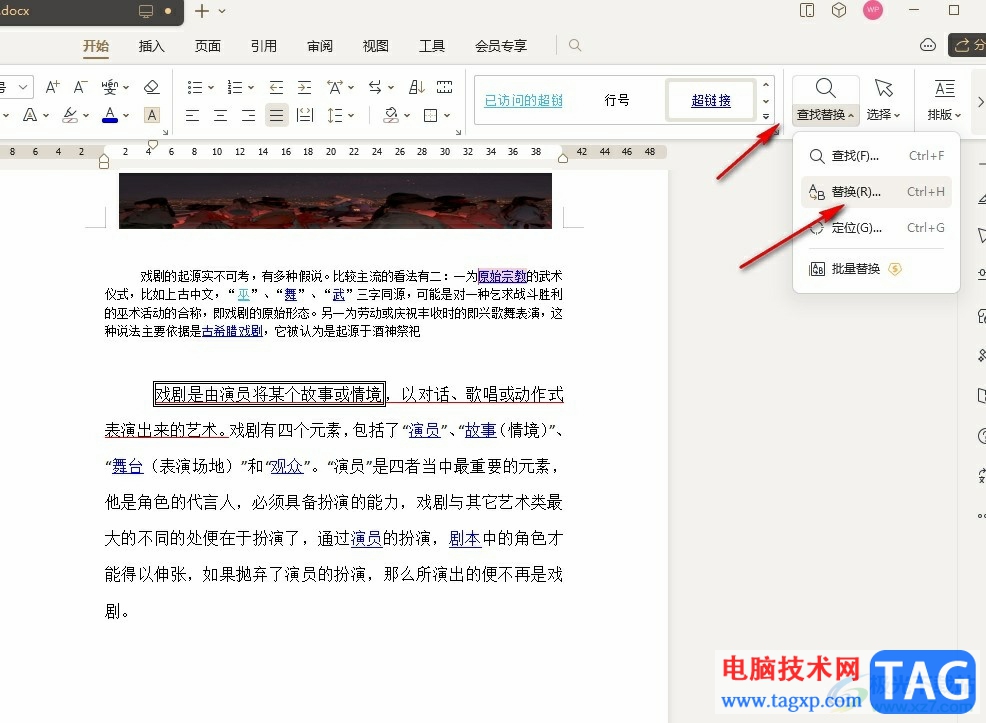
Task: Click the paragraph shading bucket icon
Action: (x=391, y=116)
